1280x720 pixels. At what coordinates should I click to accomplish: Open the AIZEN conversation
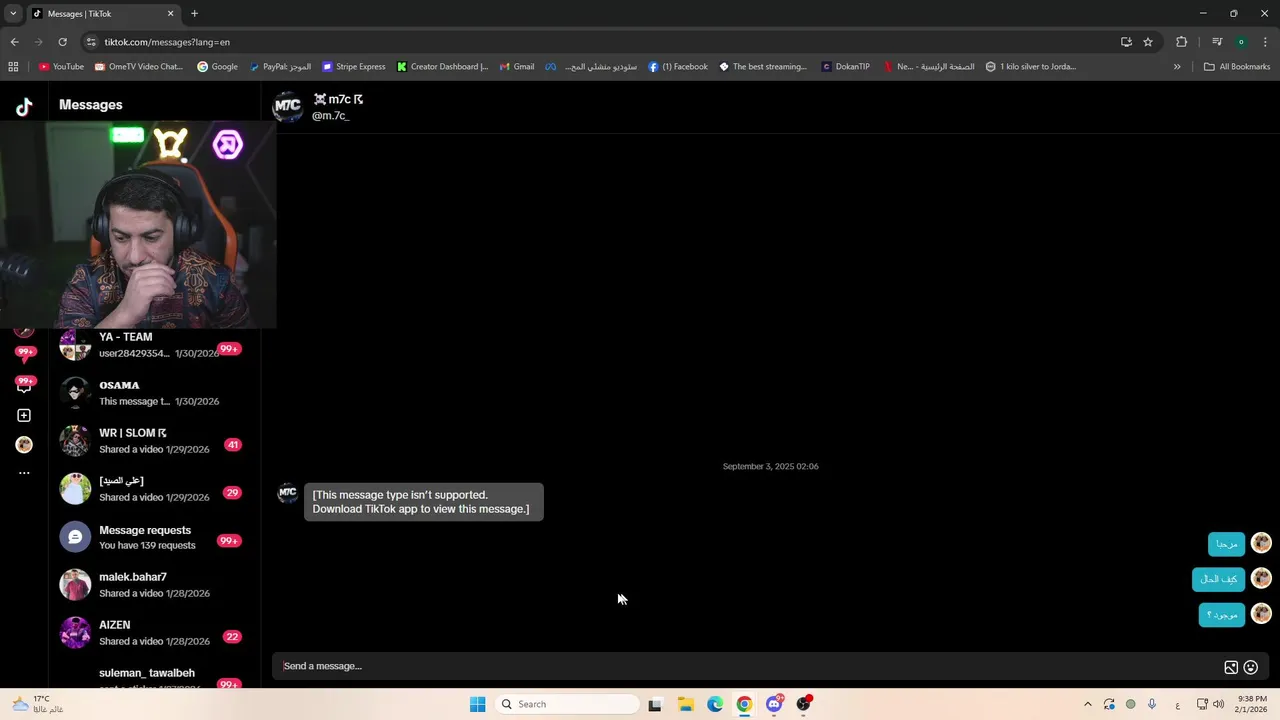[x=155, y=633]
